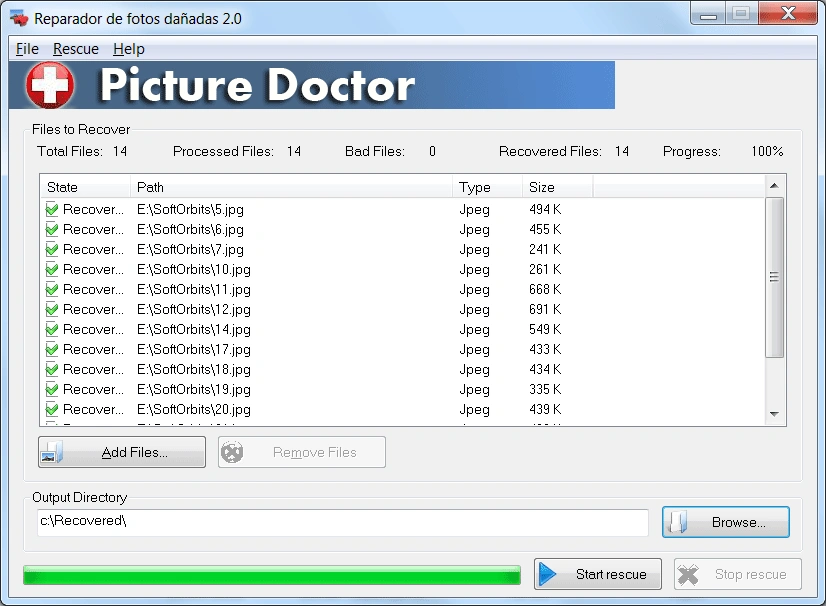The height and width of the screenshot is (606, 826).
Task: Sort files by the Size column header
Action: 556,187
